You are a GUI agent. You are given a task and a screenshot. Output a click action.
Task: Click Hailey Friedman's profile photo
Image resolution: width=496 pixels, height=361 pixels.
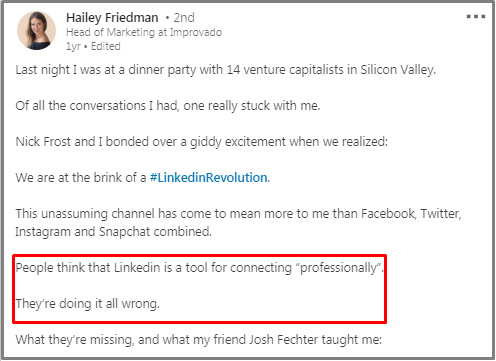36,30
